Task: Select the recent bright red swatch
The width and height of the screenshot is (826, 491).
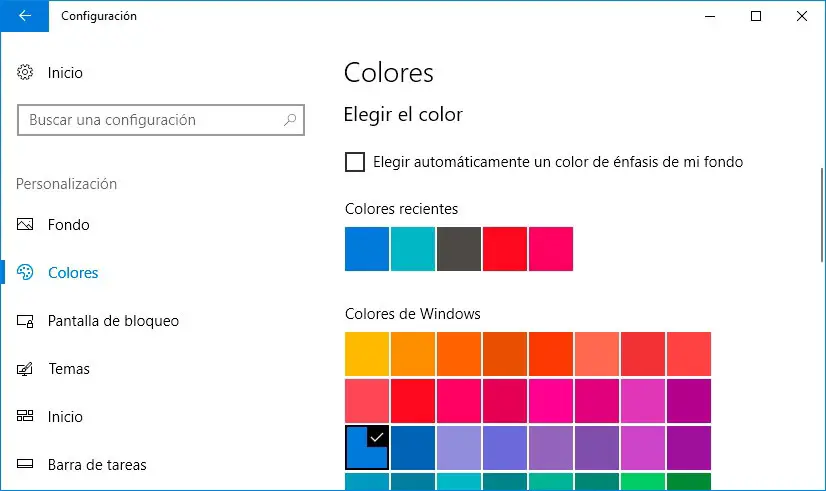Action: (505, 249)
